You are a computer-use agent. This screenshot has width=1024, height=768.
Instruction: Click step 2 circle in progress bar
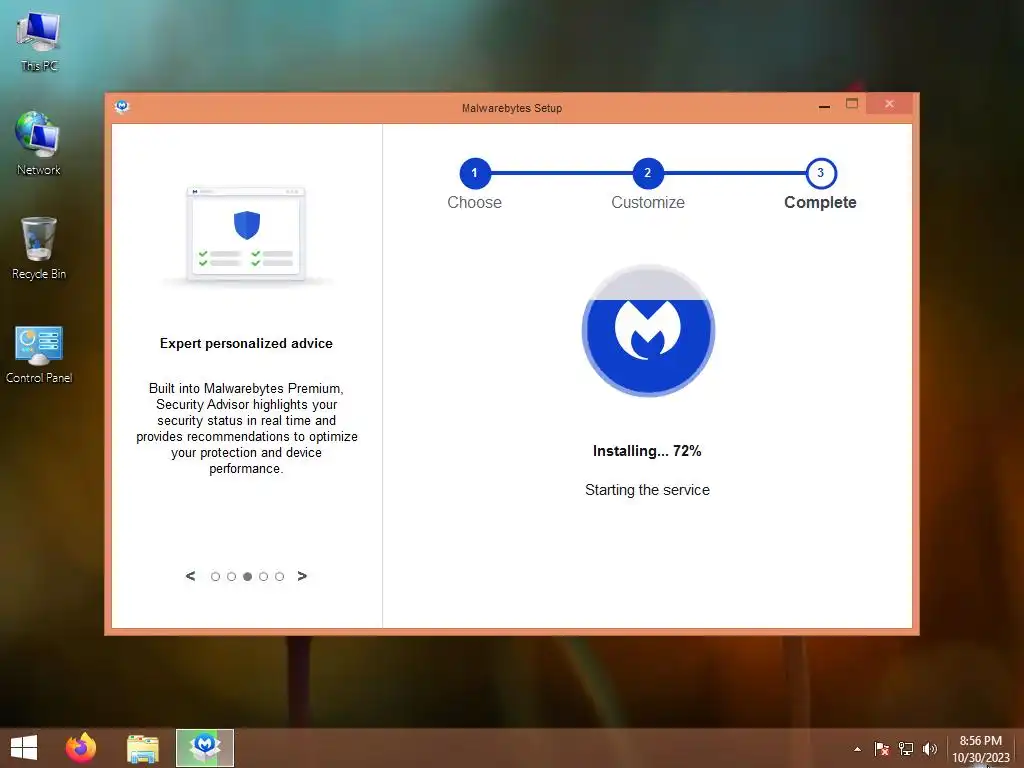648,173
